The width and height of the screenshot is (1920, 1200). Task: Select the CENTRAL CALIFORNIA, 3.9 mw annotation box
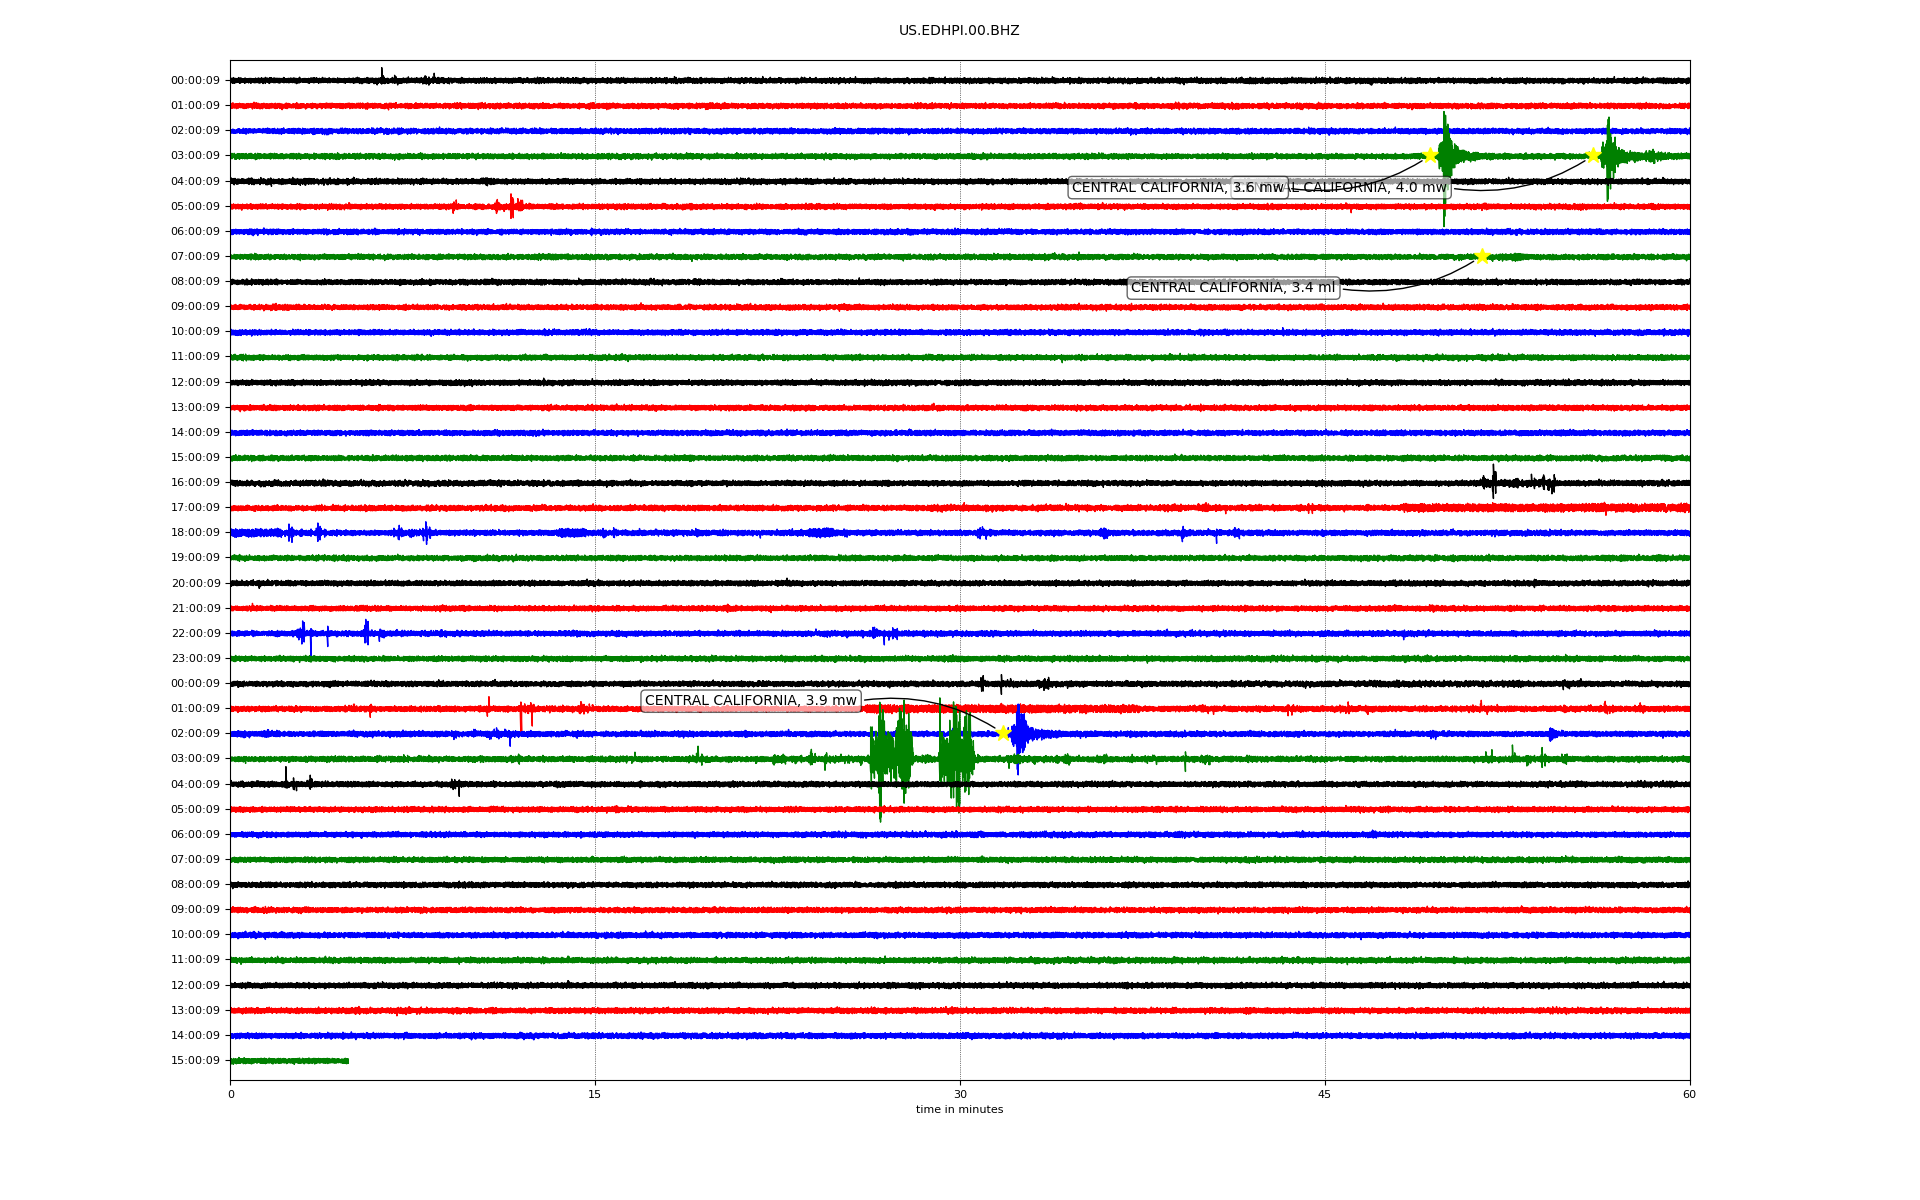click(x=750, y=701)
